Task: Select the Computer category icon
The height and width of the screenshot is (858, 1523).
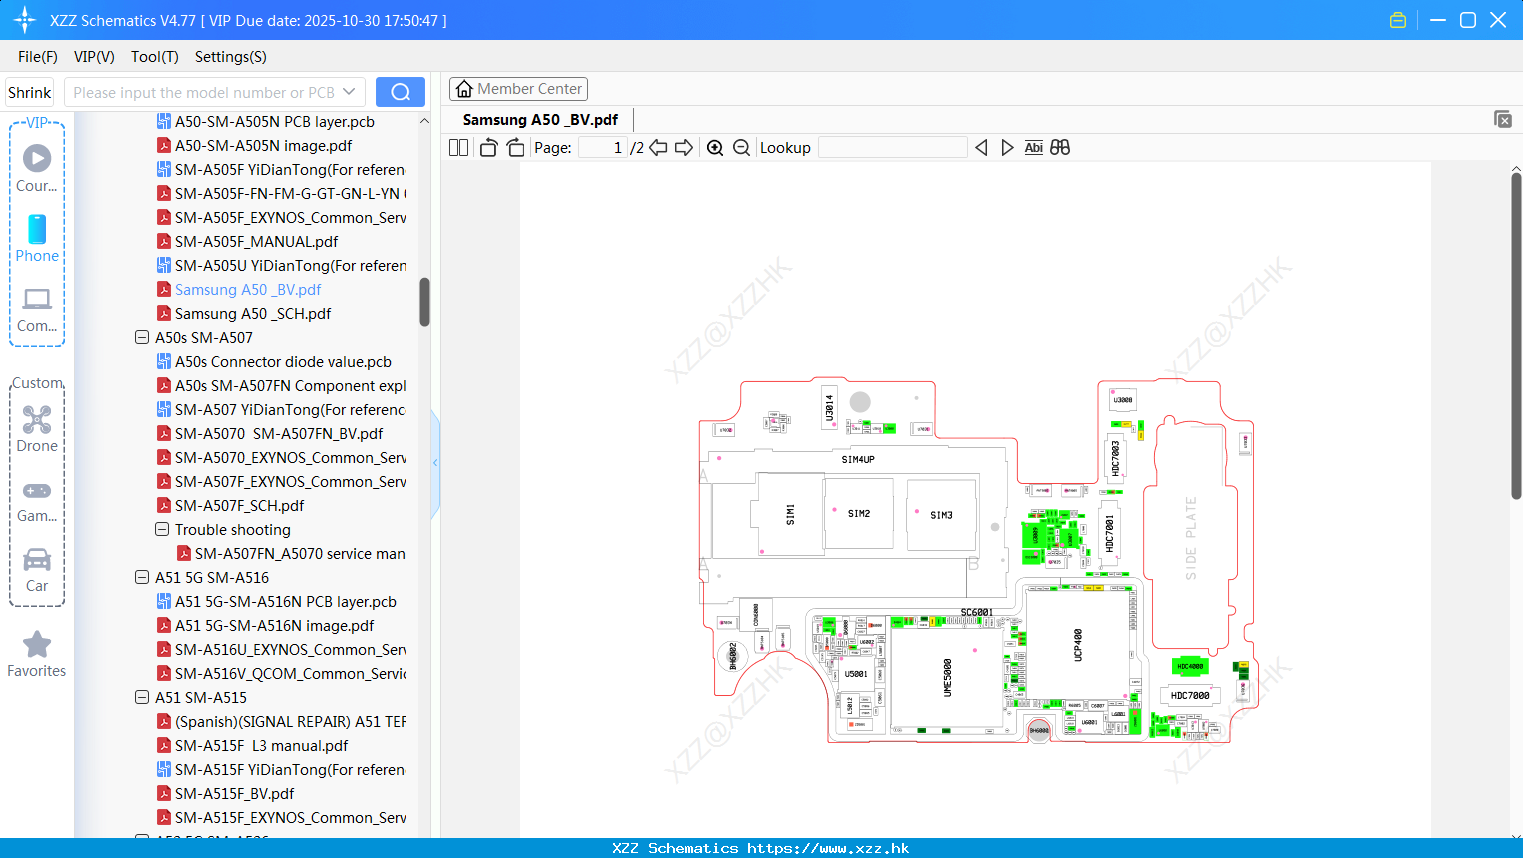Action: (x=37, y=310)
